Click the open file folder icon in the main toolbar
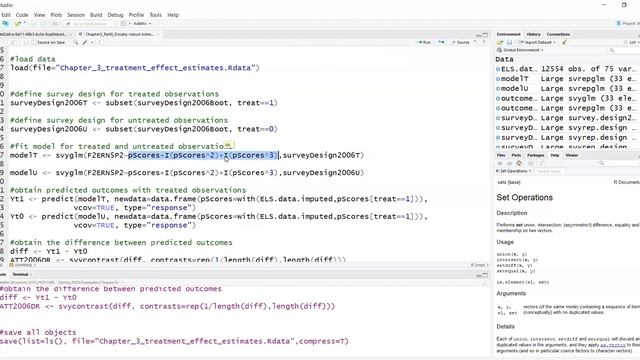640x360 pixels. tap(18, 24)
